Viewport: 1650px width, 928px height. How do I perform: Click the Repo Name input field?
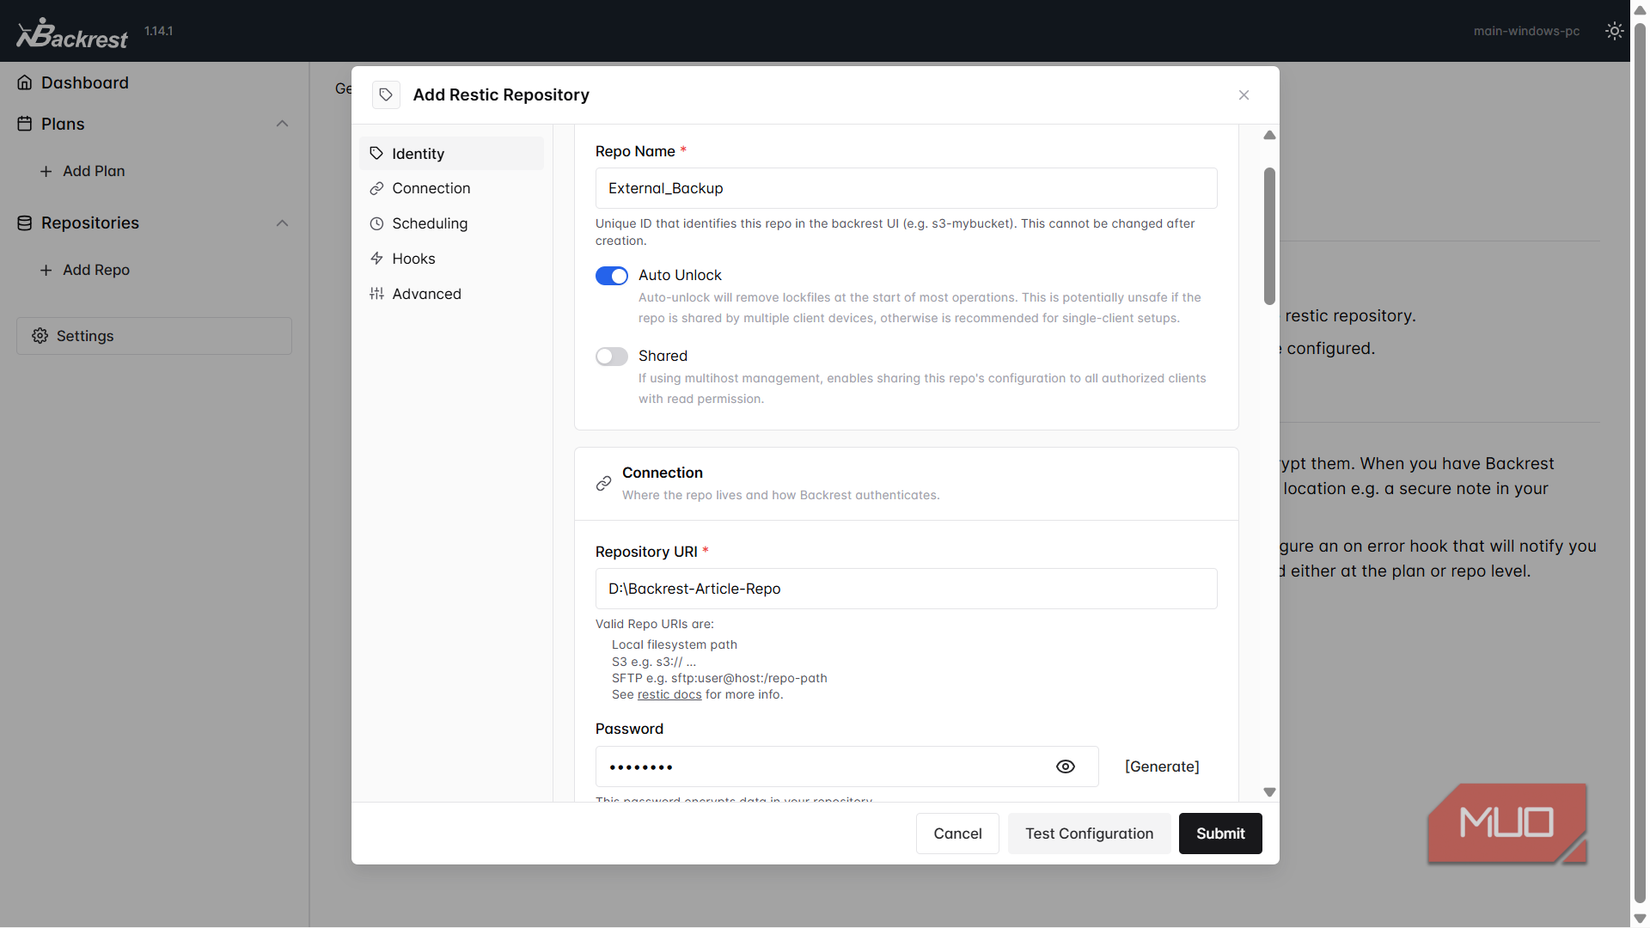(906, 188)
